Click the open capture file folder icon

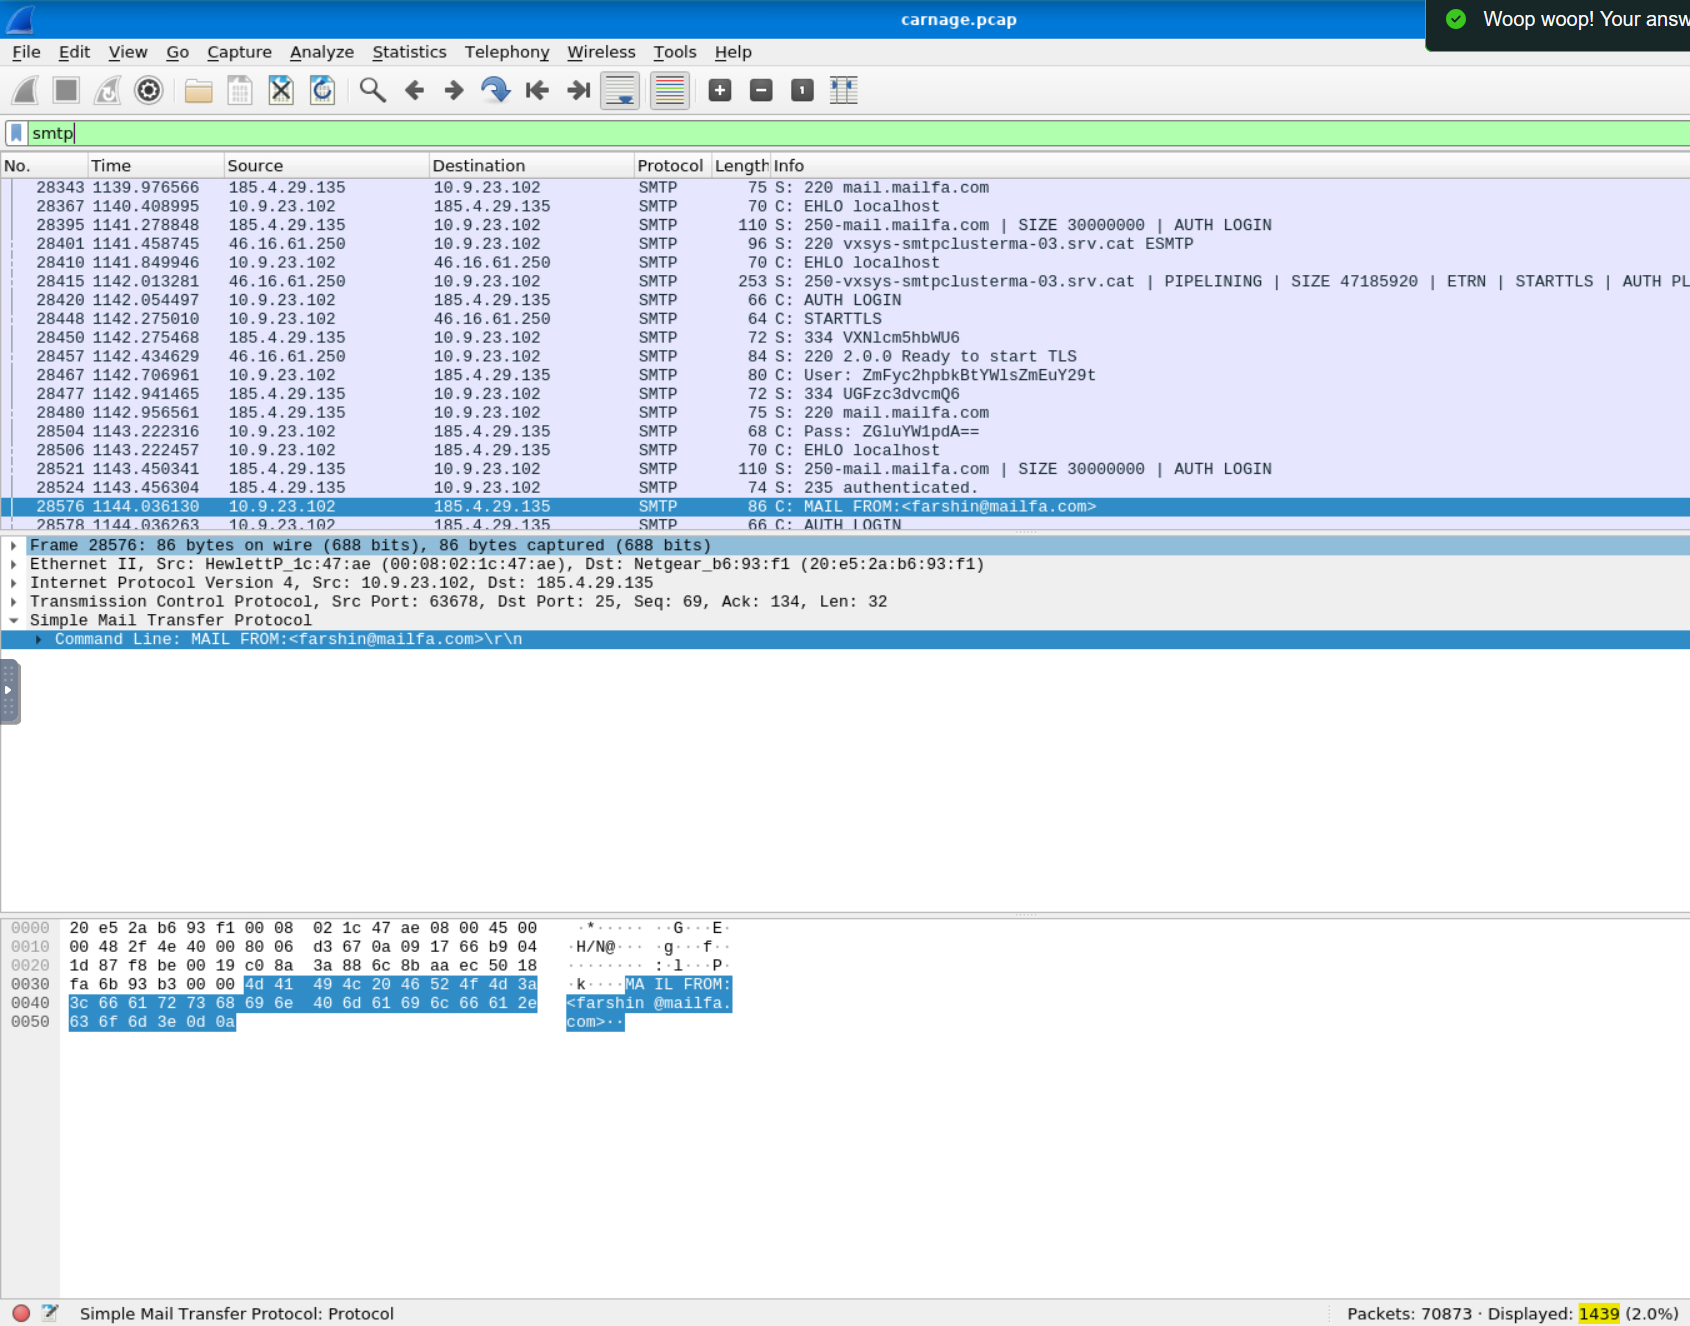tap(198, 91)
